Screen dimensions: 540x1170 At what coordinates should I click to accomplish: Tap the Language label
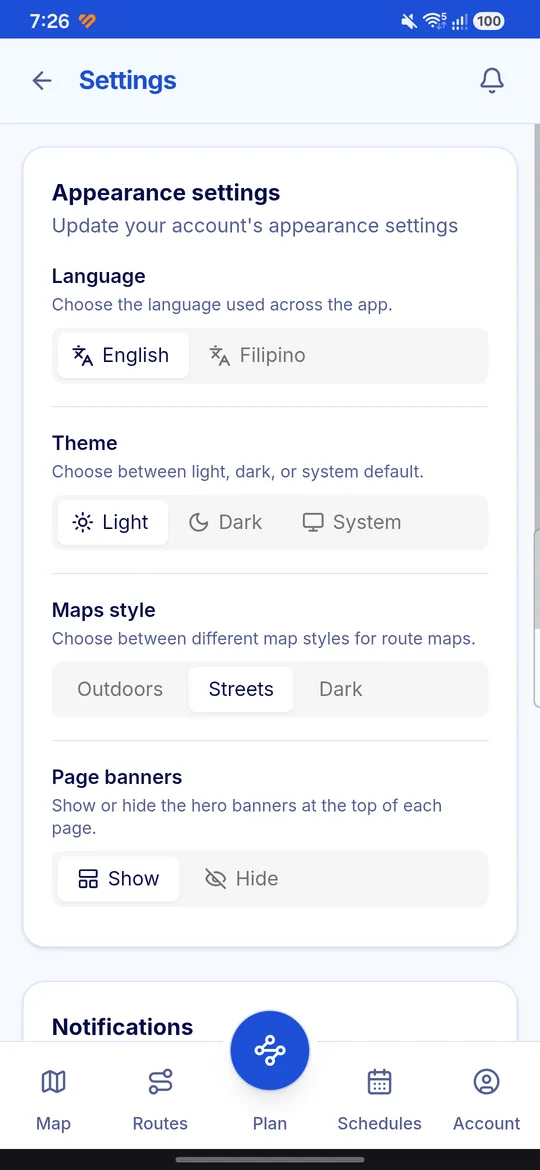pos(98,276)
